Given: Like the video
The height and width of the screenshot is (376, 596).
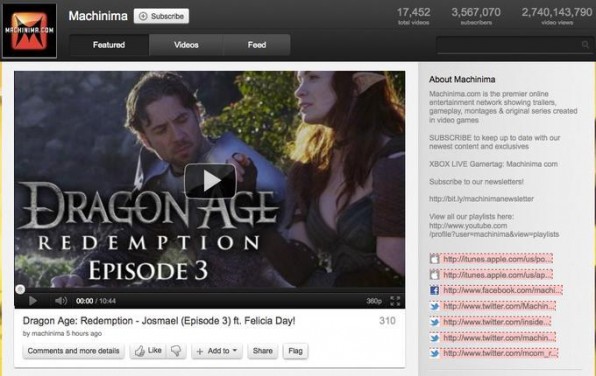Looking at the screenshot, I should (x=149, y=351).
